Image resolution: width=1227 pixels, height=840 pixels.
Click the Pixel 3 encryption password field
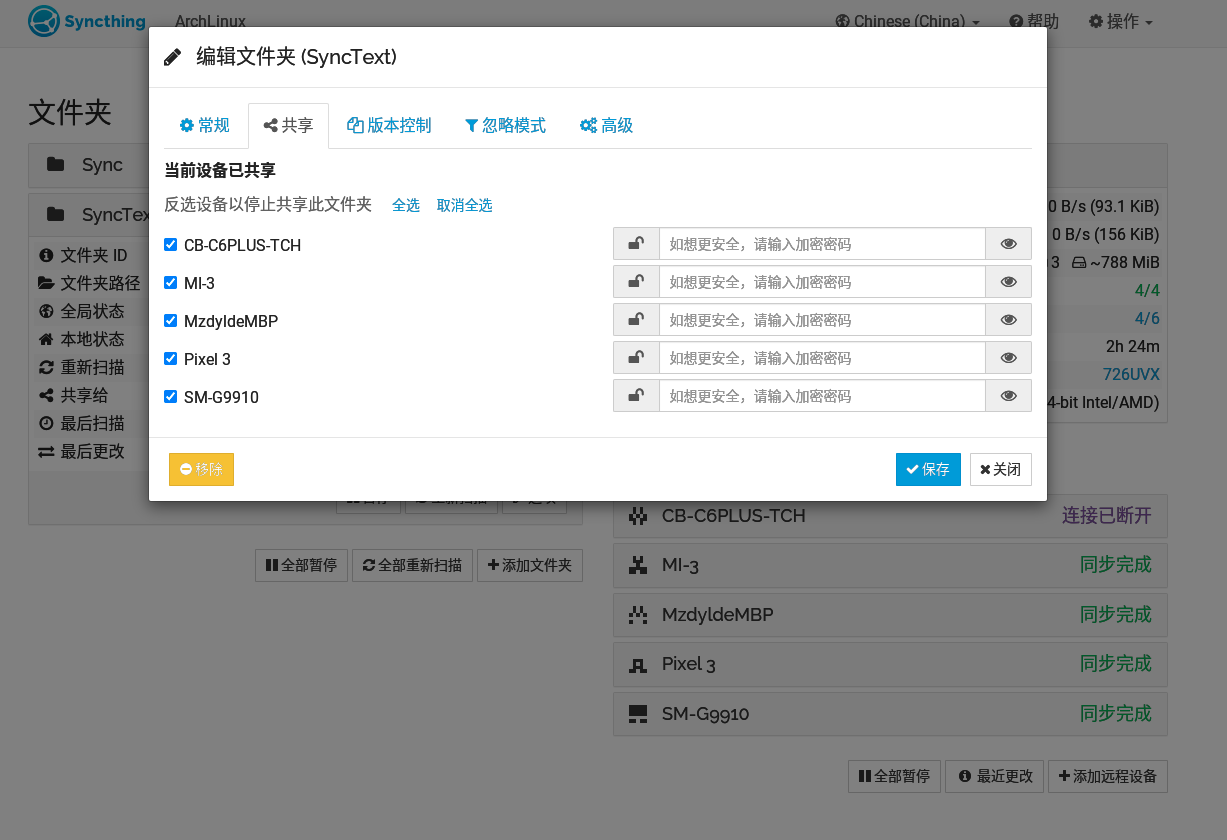point(822,357)
